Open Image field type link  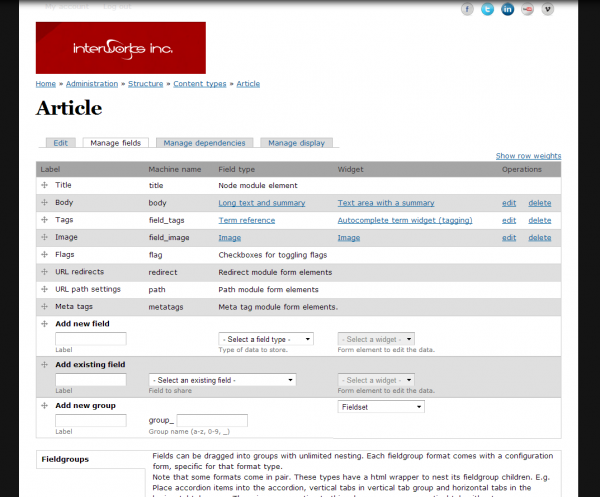pyautogui.click(x=230, y=238)
